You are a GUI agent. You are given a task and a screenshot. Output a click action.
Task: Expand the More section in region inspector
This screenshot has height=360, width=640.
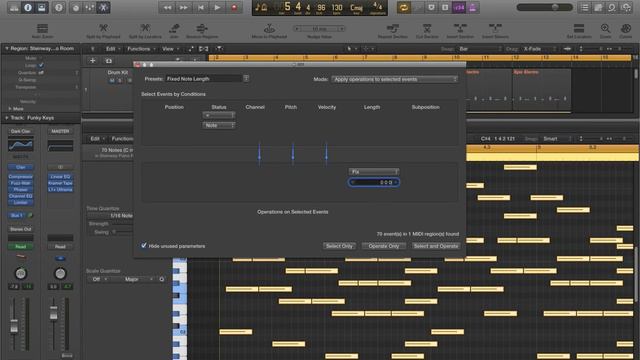coord(10,109)
